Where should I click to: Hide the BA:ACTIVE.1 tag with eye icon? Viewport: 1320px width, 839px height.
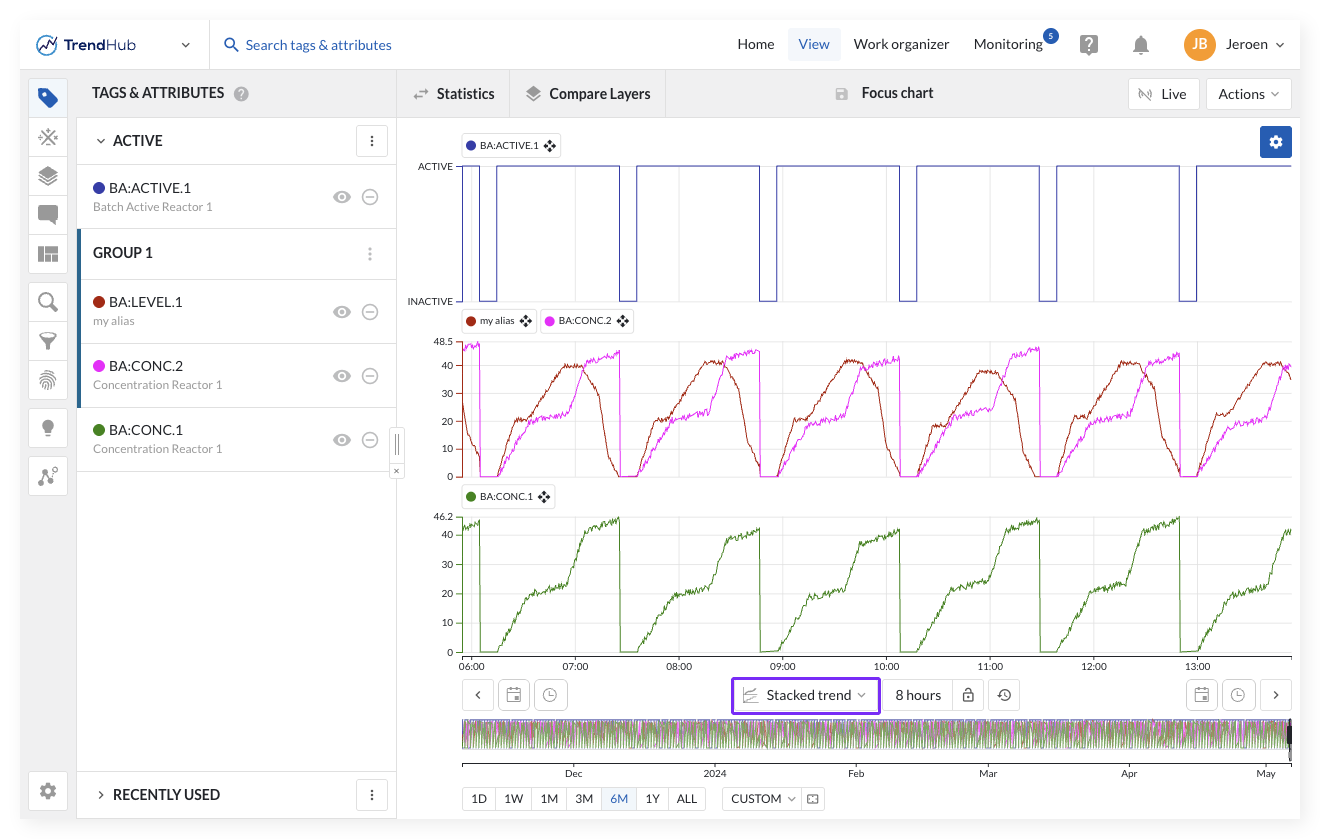tap(342, 197)
